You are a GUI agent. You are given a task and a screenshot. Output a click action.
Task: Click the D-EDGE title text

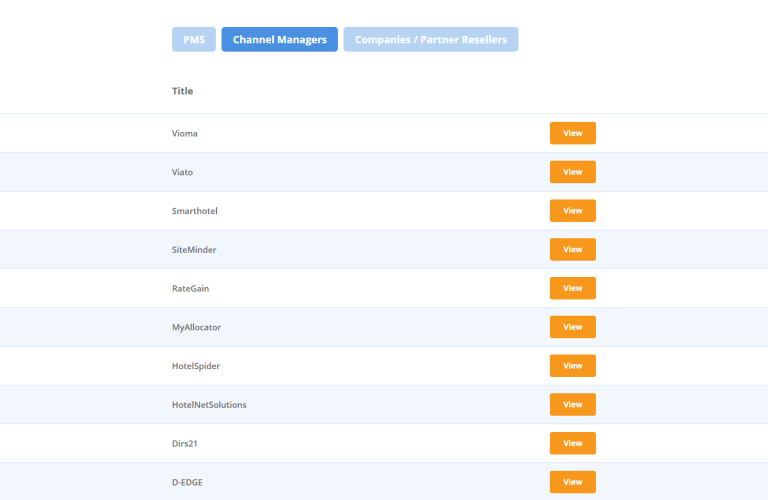(187, 482)
